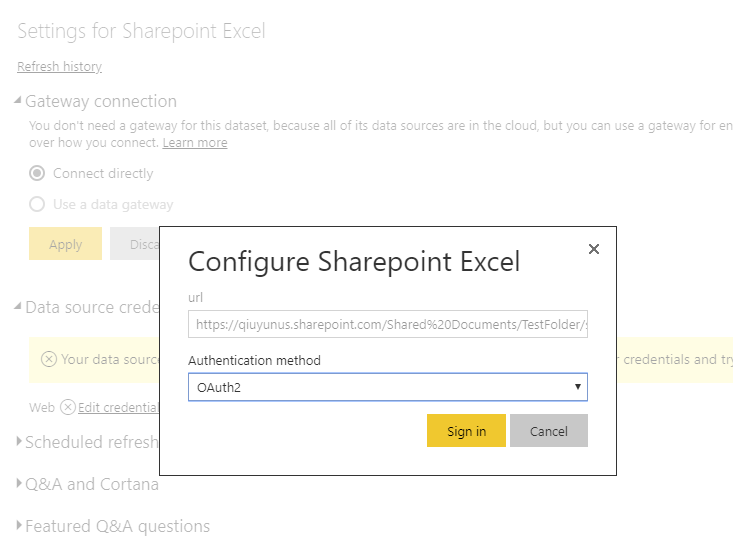Click the Apply button

coord(65,244)
